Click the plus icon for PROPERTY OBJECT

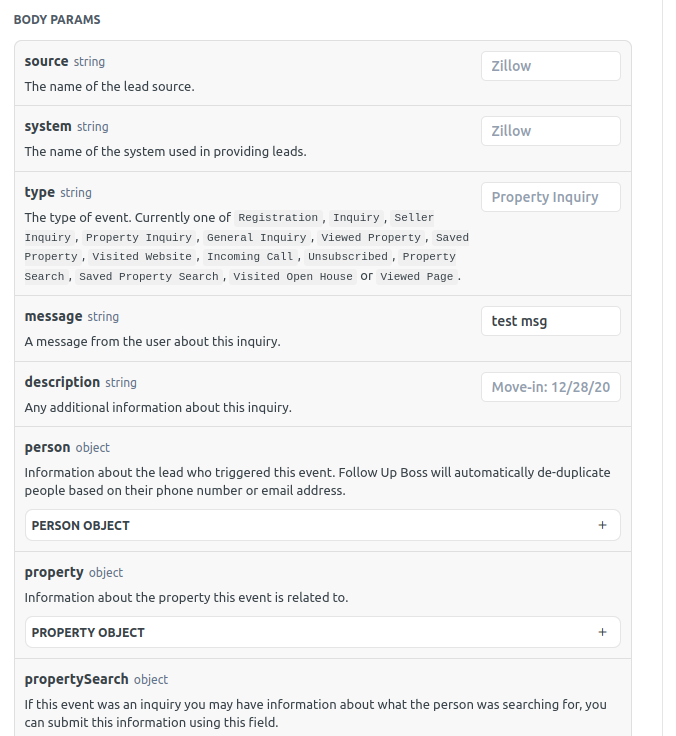click(x=602, y=632)
